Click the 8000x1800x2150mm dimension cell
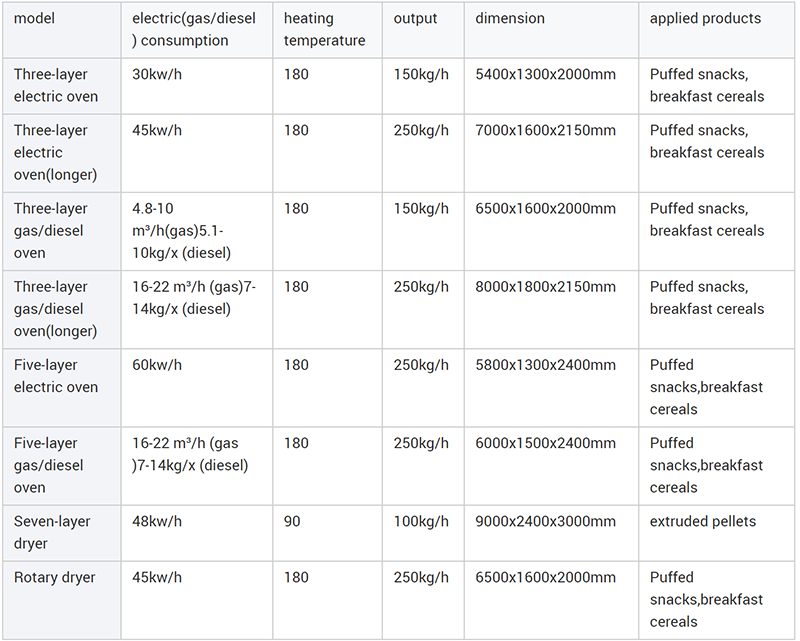This screenshot has height=641, width=800. pyautogui.click(x=551, y=309)
